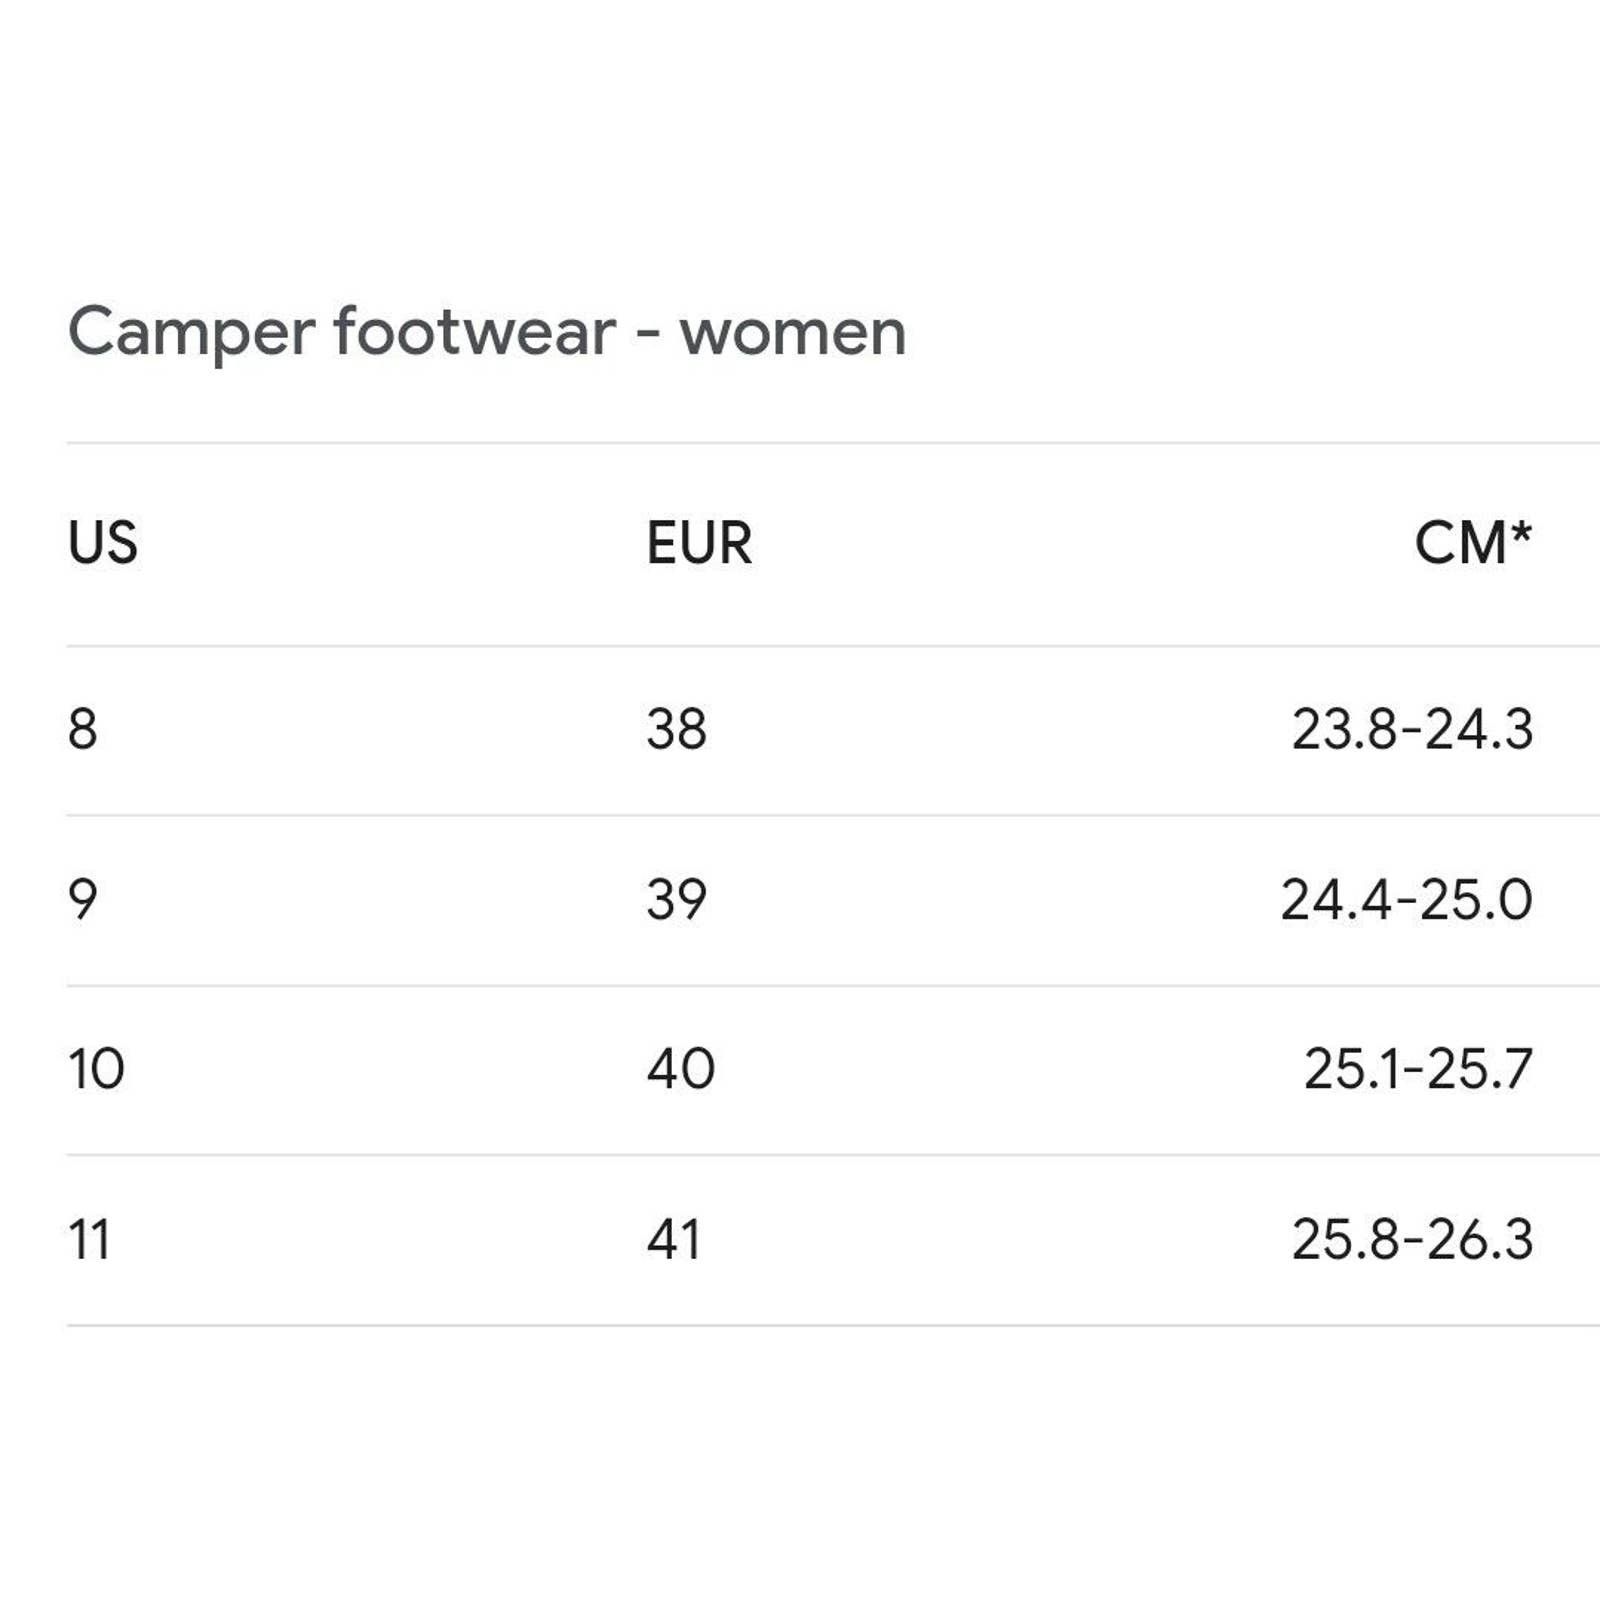This screenshot has width=1600, height=1600.
Task: Select the 25.8-26.3 cm measurement
Action: pyautogui.click(x=1411, y=1240)
